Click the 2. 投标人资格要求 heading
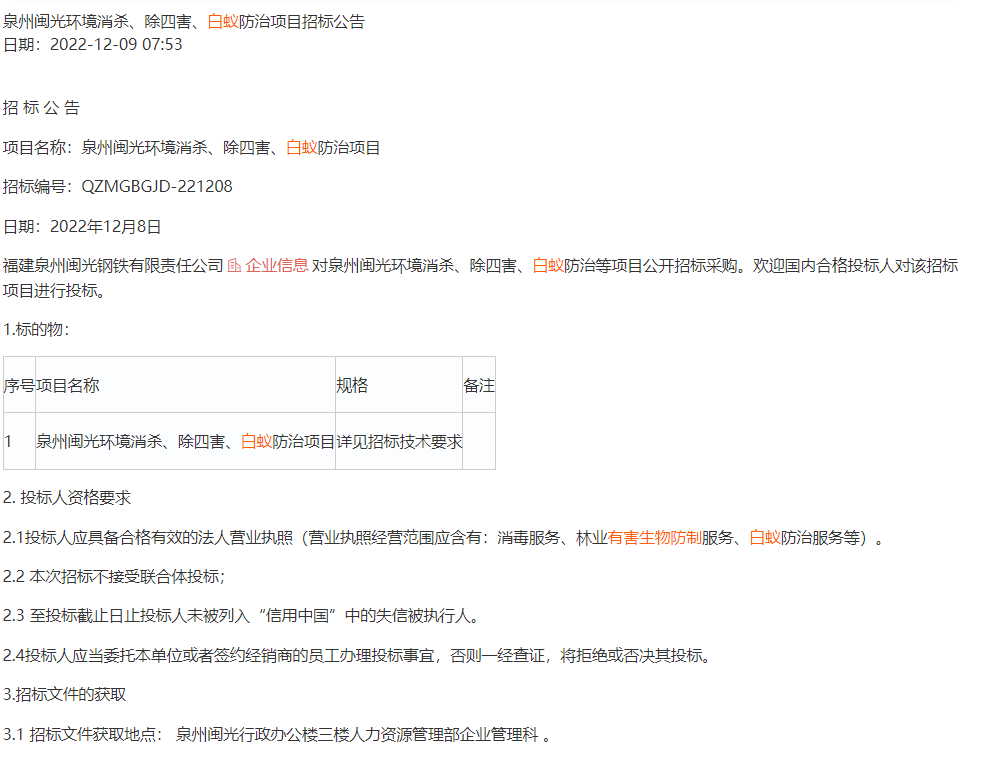 coord(67,498)
